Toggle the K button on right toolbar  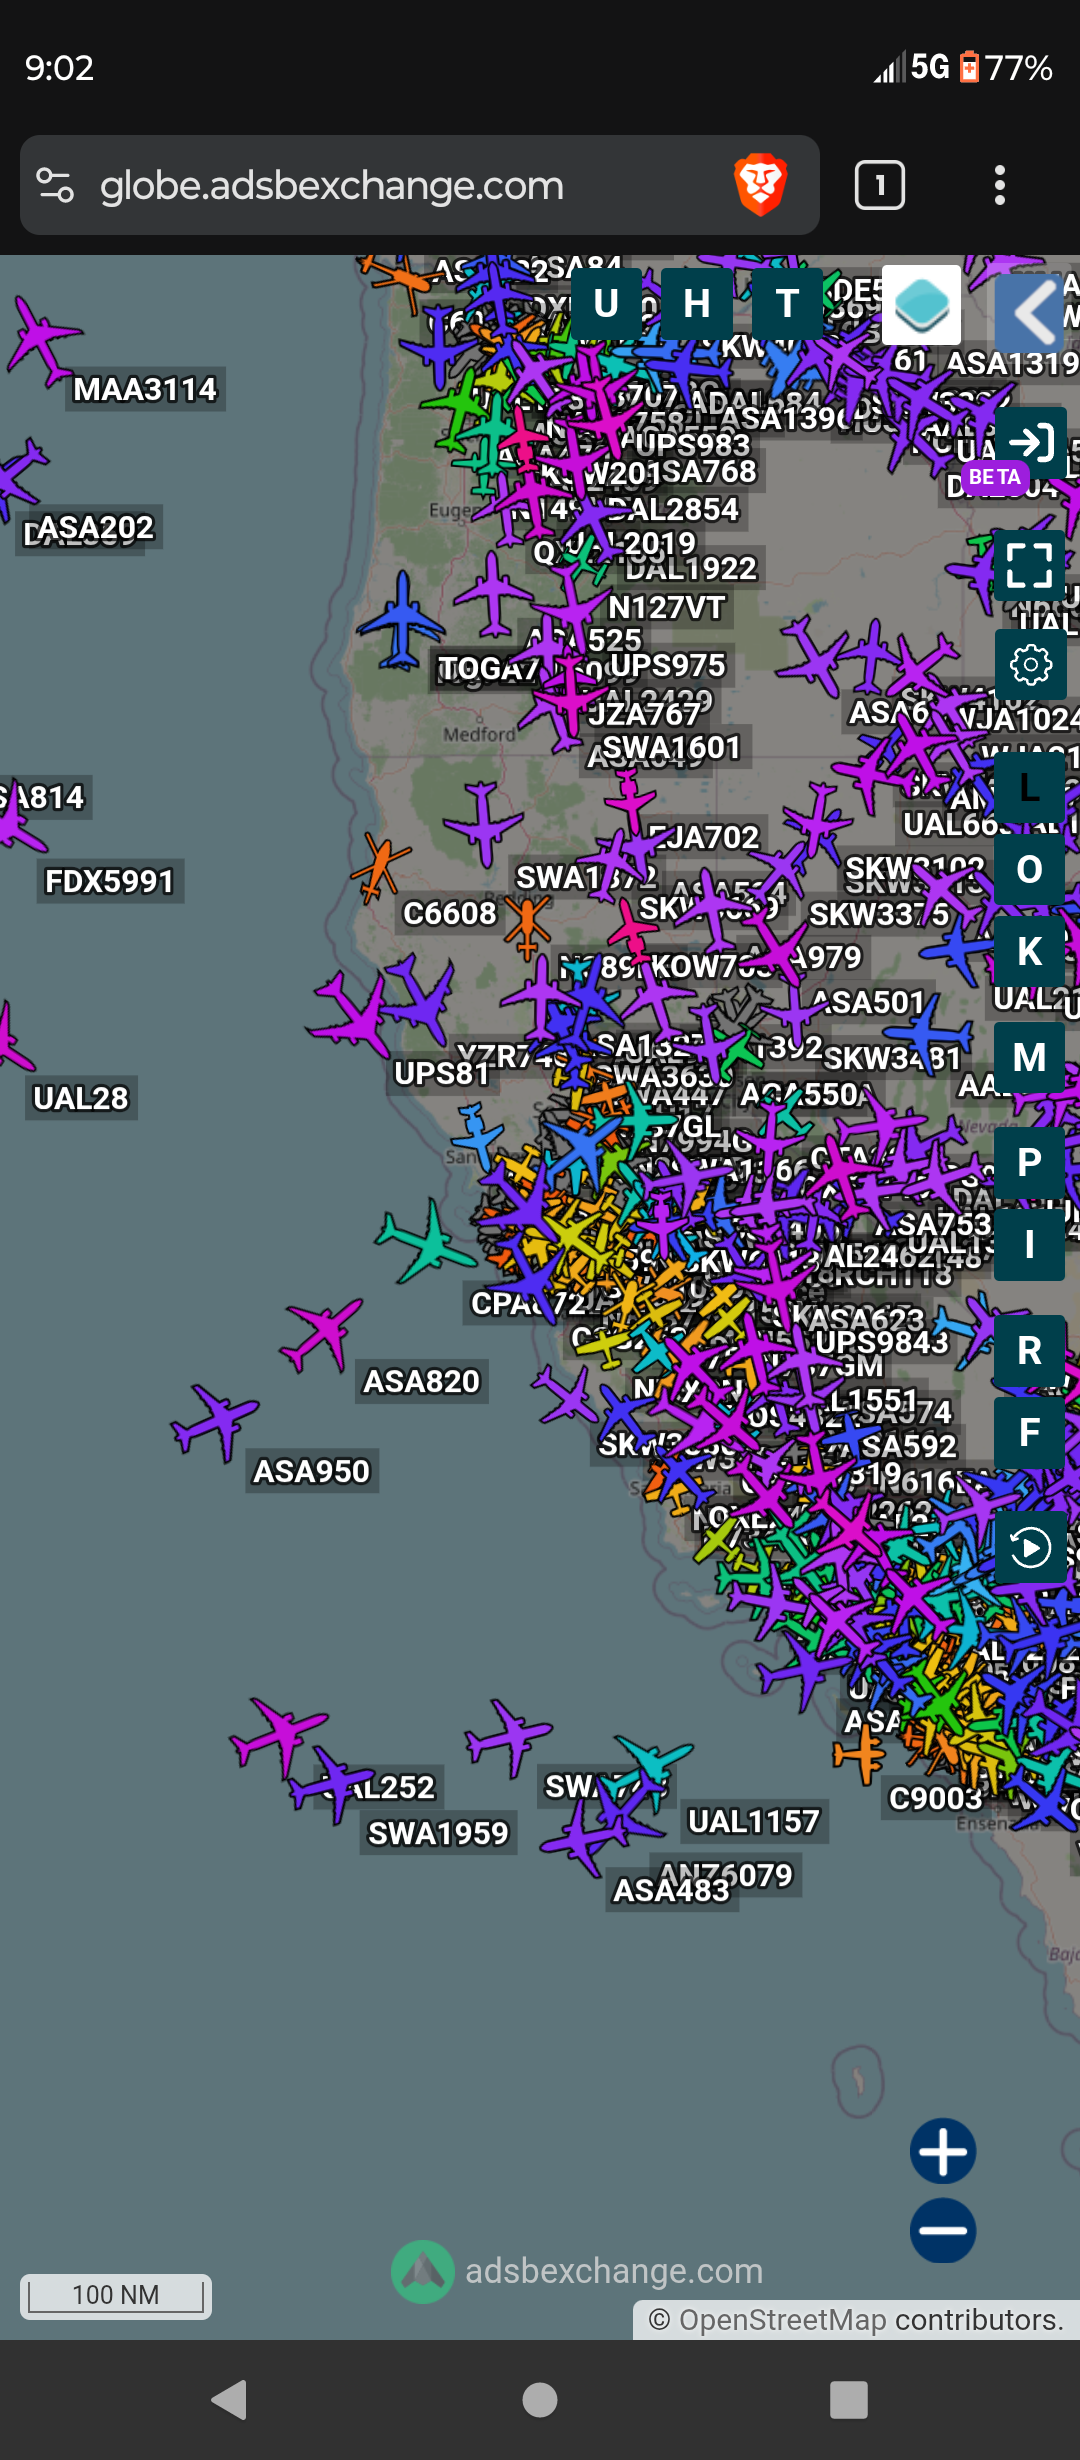(1030, 952)
